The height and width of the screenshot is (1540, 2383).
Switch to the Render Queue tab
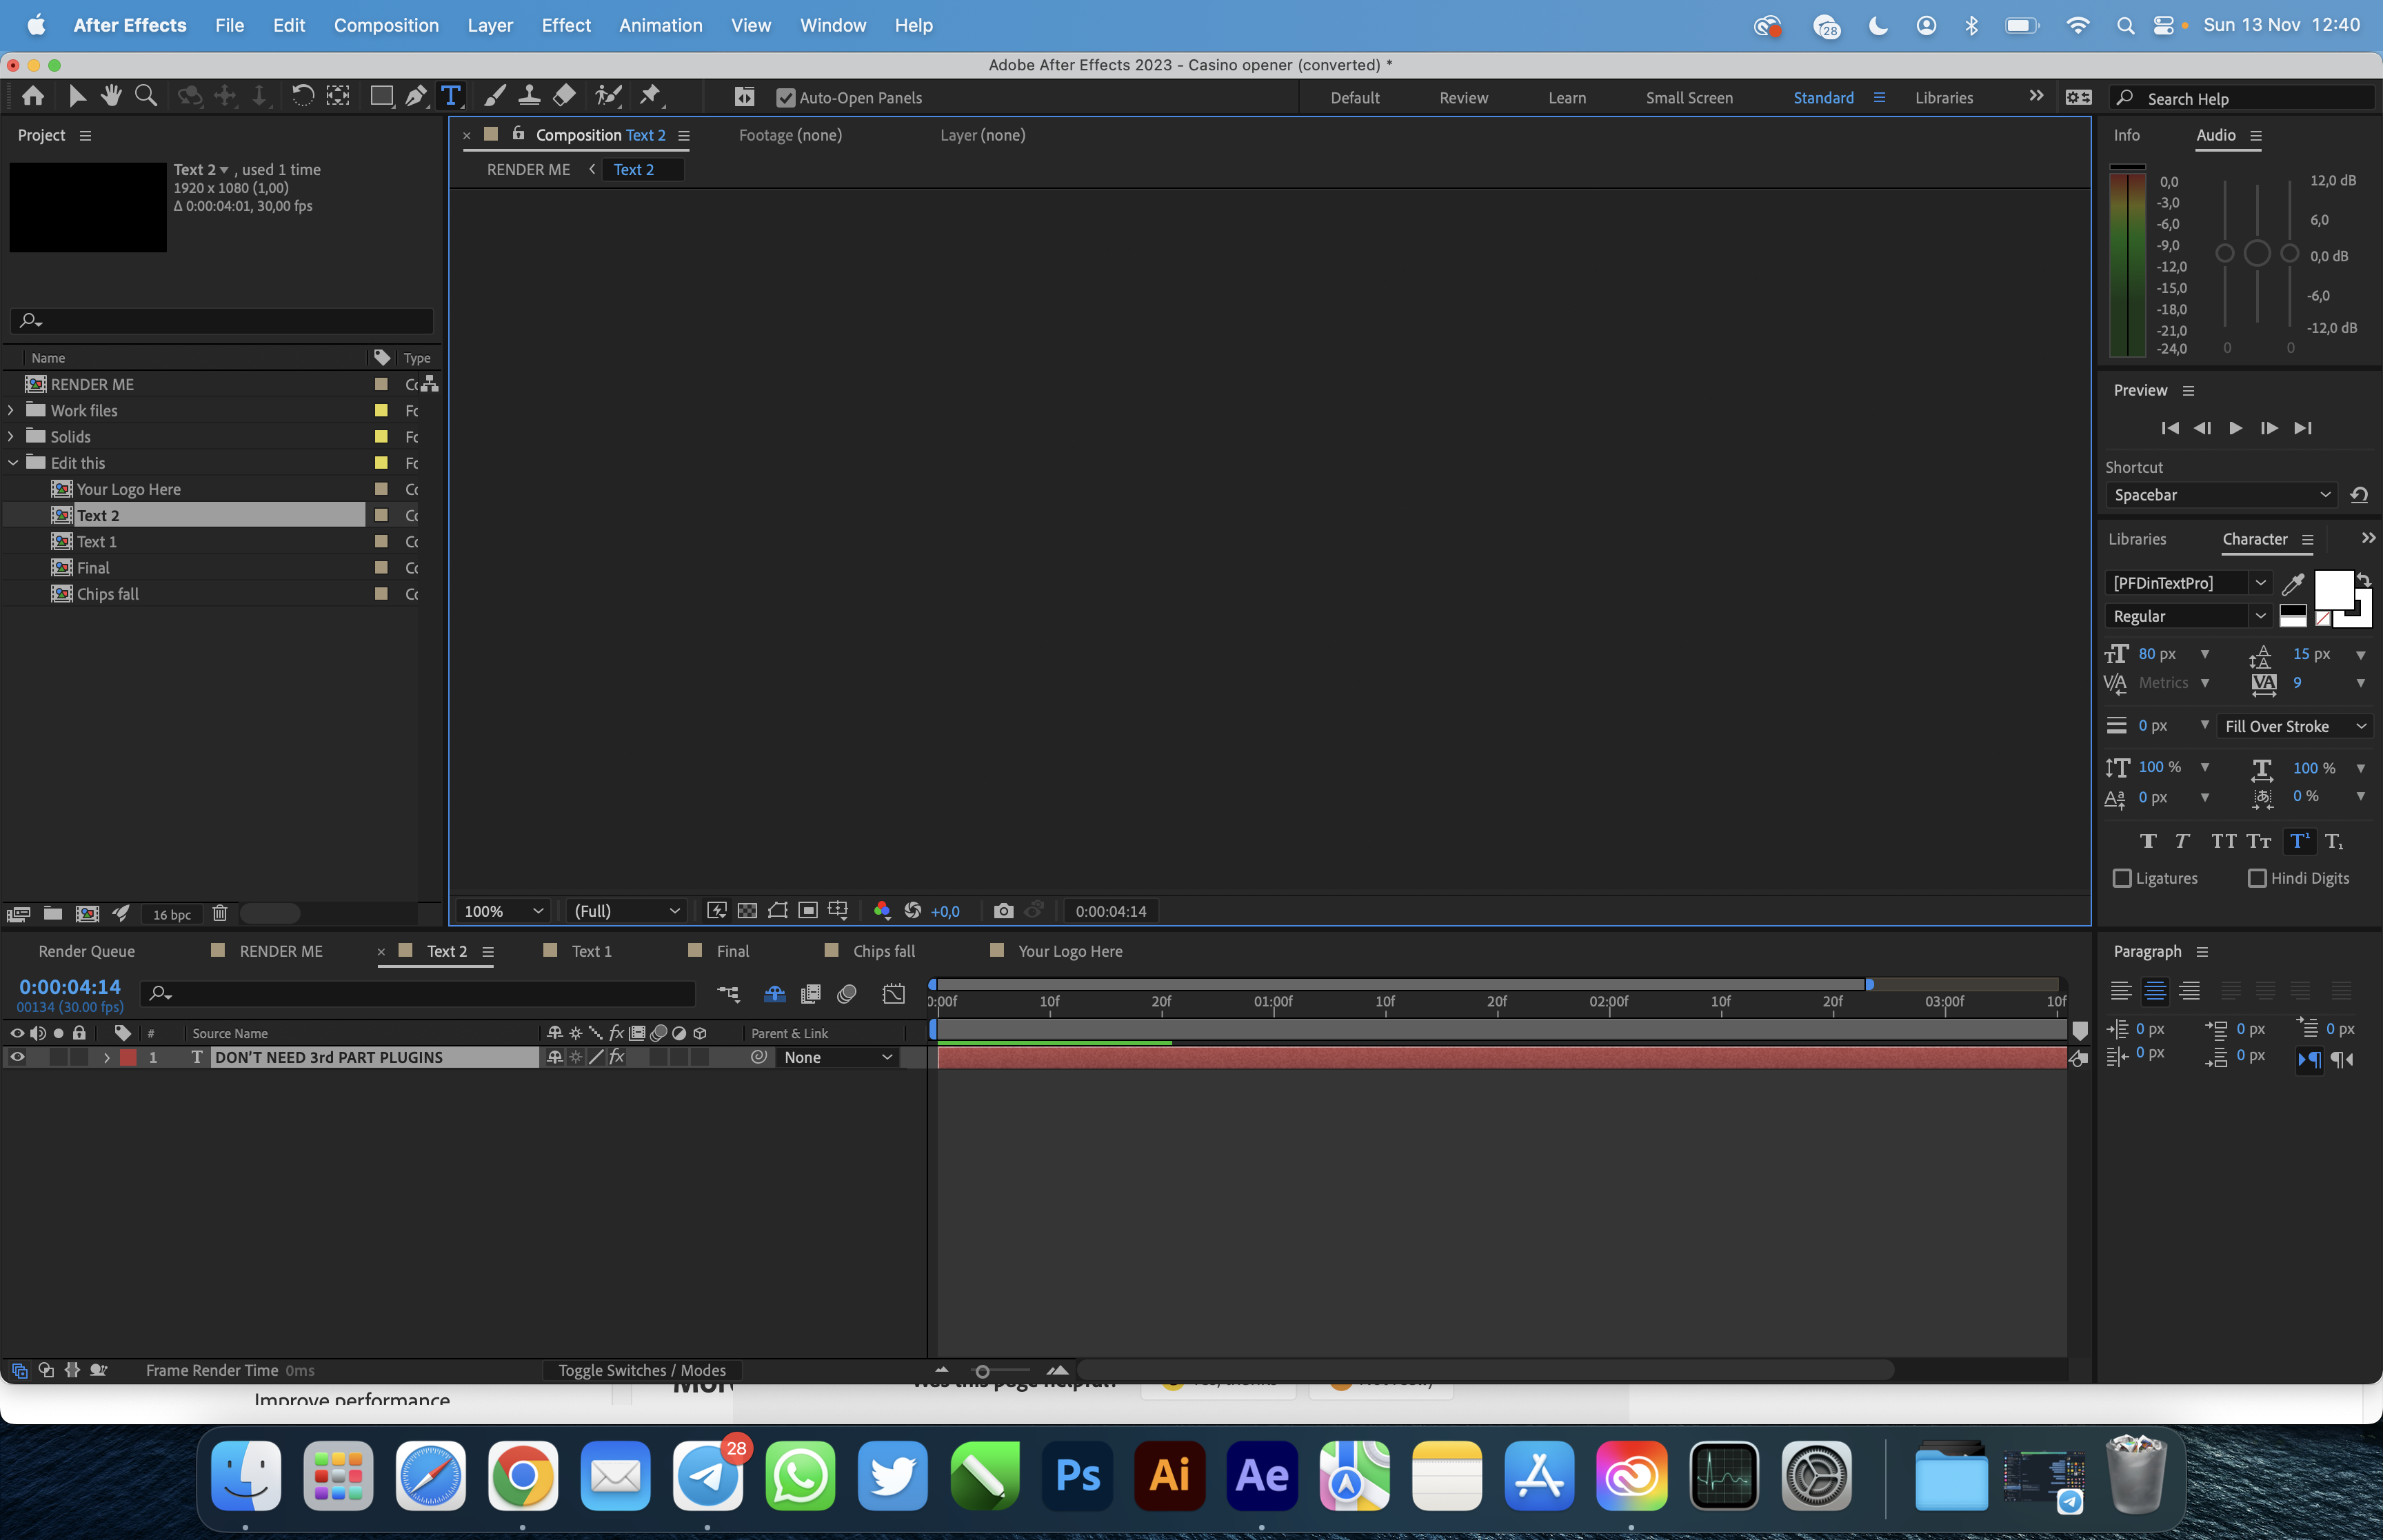pyautogui.click(x=87, y=951)
